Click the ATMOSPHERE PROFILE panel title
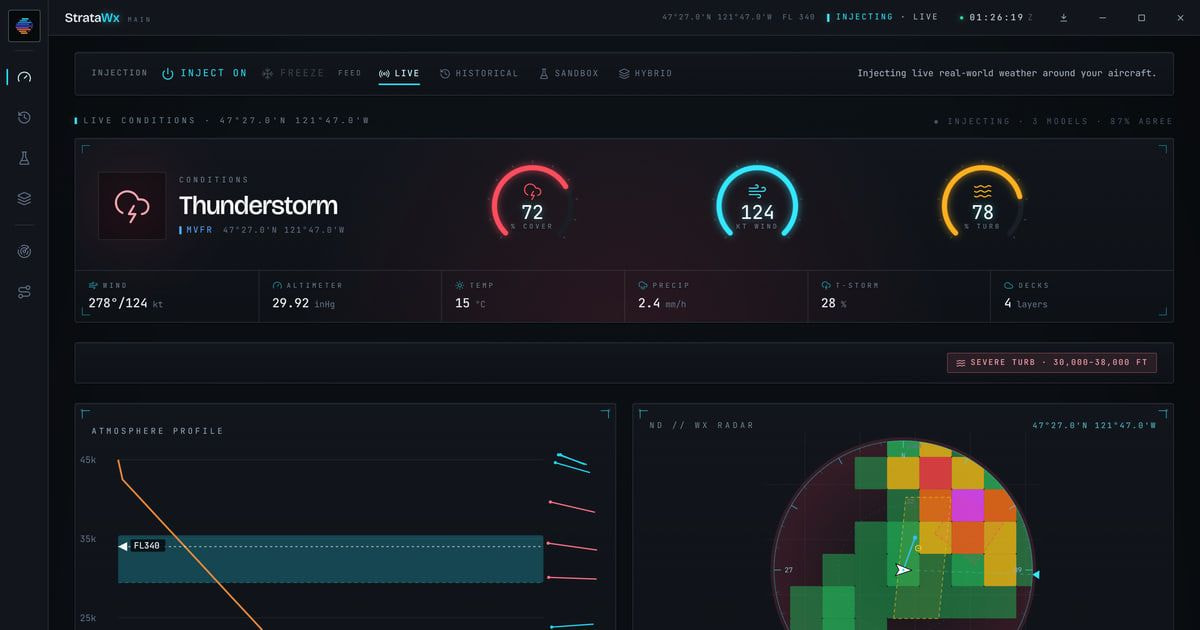The width and height of the screenshot is (1200, 630). coord(157,431)
